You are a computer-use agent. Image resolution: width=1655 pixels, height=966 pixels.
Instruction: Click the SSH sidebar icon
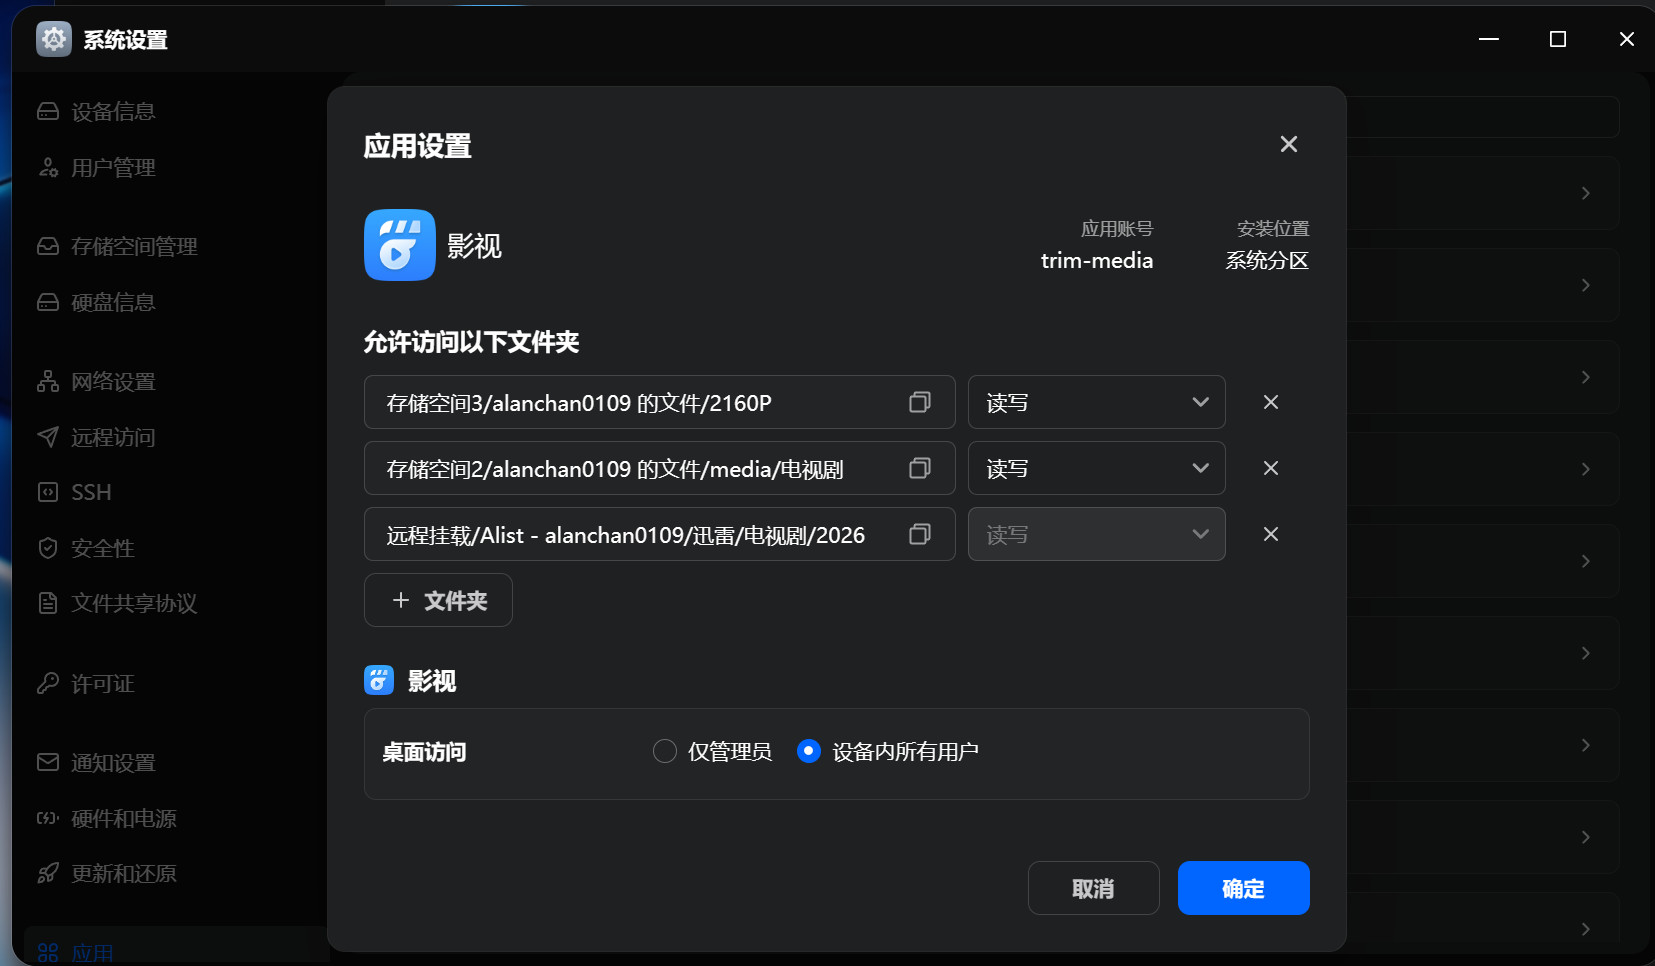tap(47, 491)
